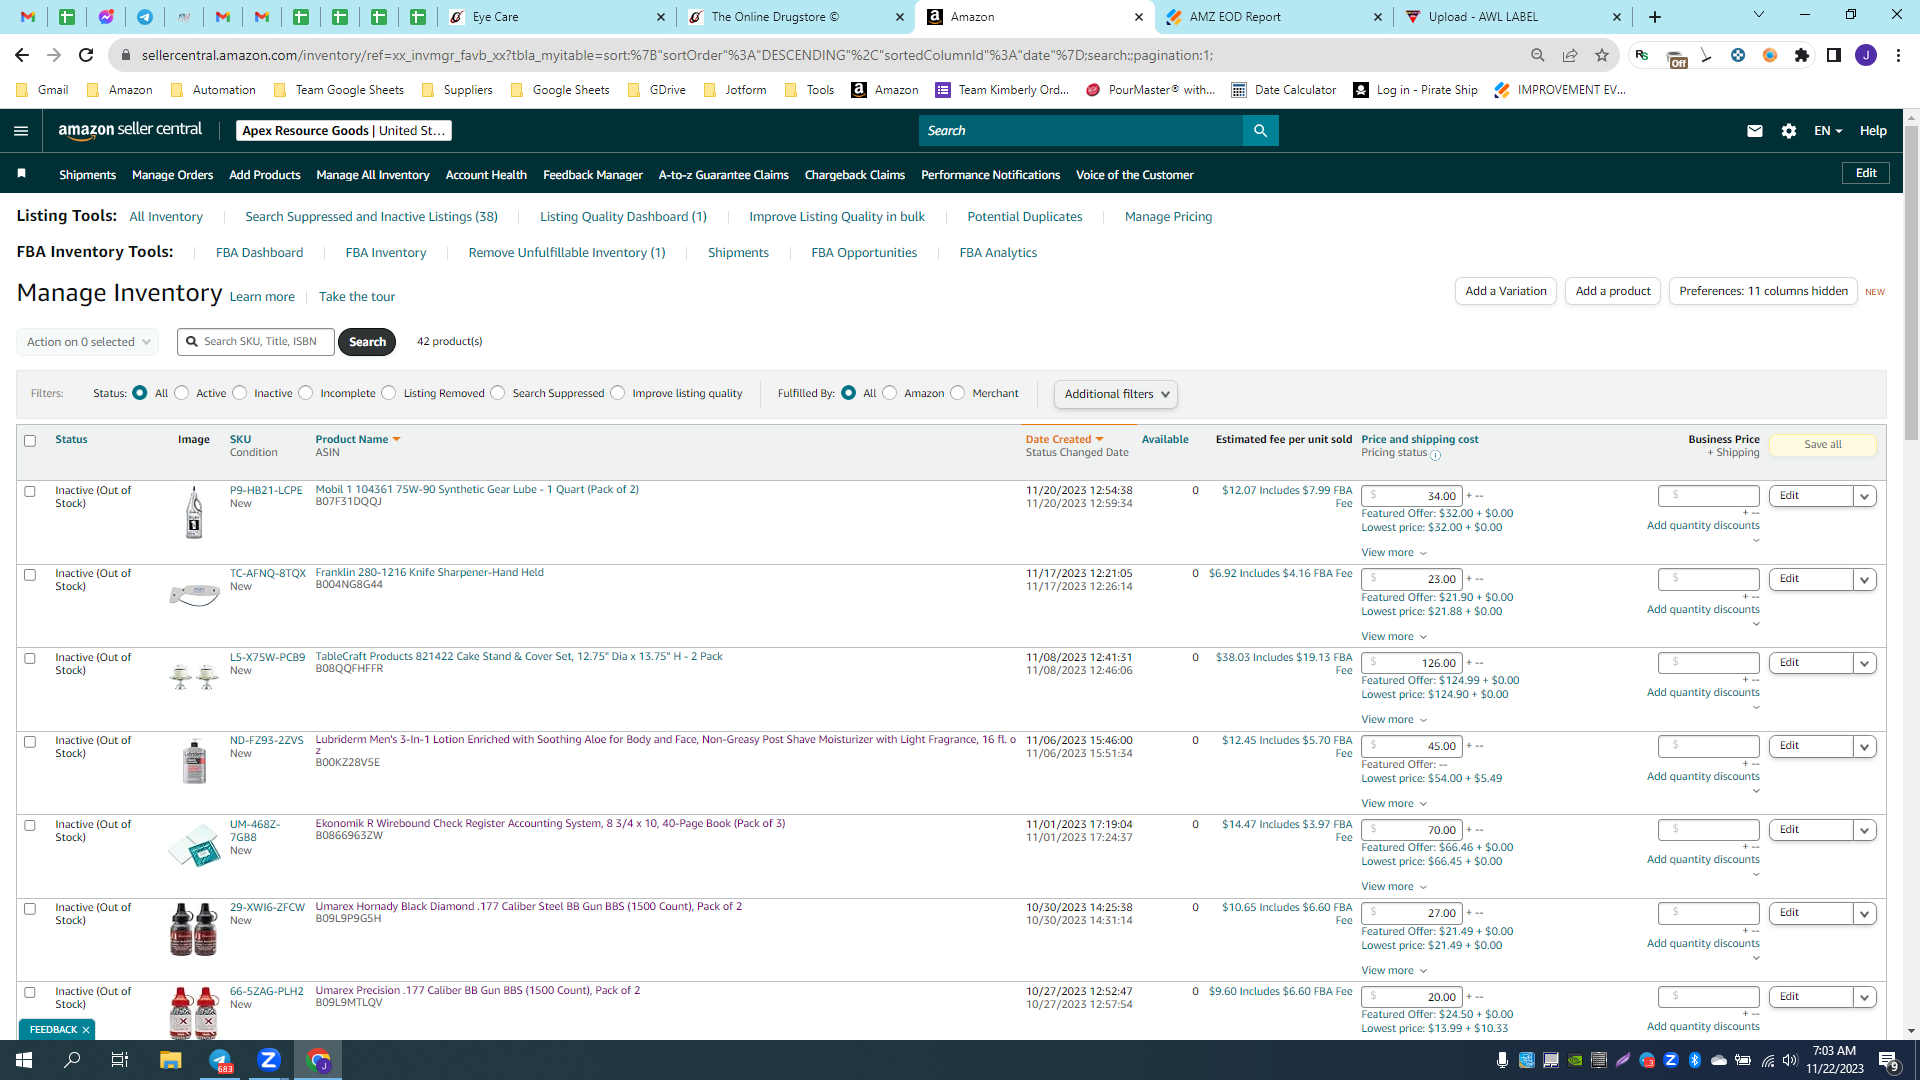This screenshot has width=1920, height=1080.
Task: Bookmark this page with the star icon
Action: coord(1602,55)
